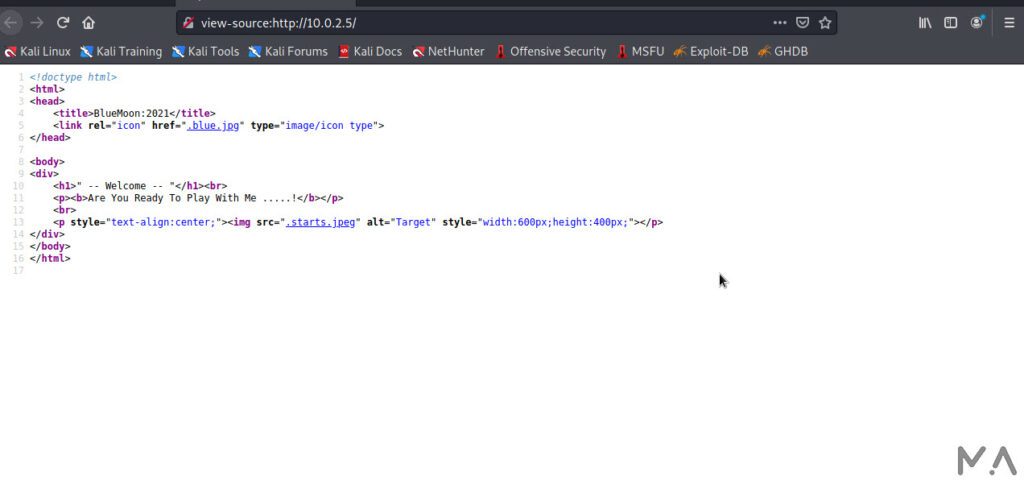Click the Forward navigation arrow
The height and width of the screenshot is (497, 1024).
pos(37,22)
